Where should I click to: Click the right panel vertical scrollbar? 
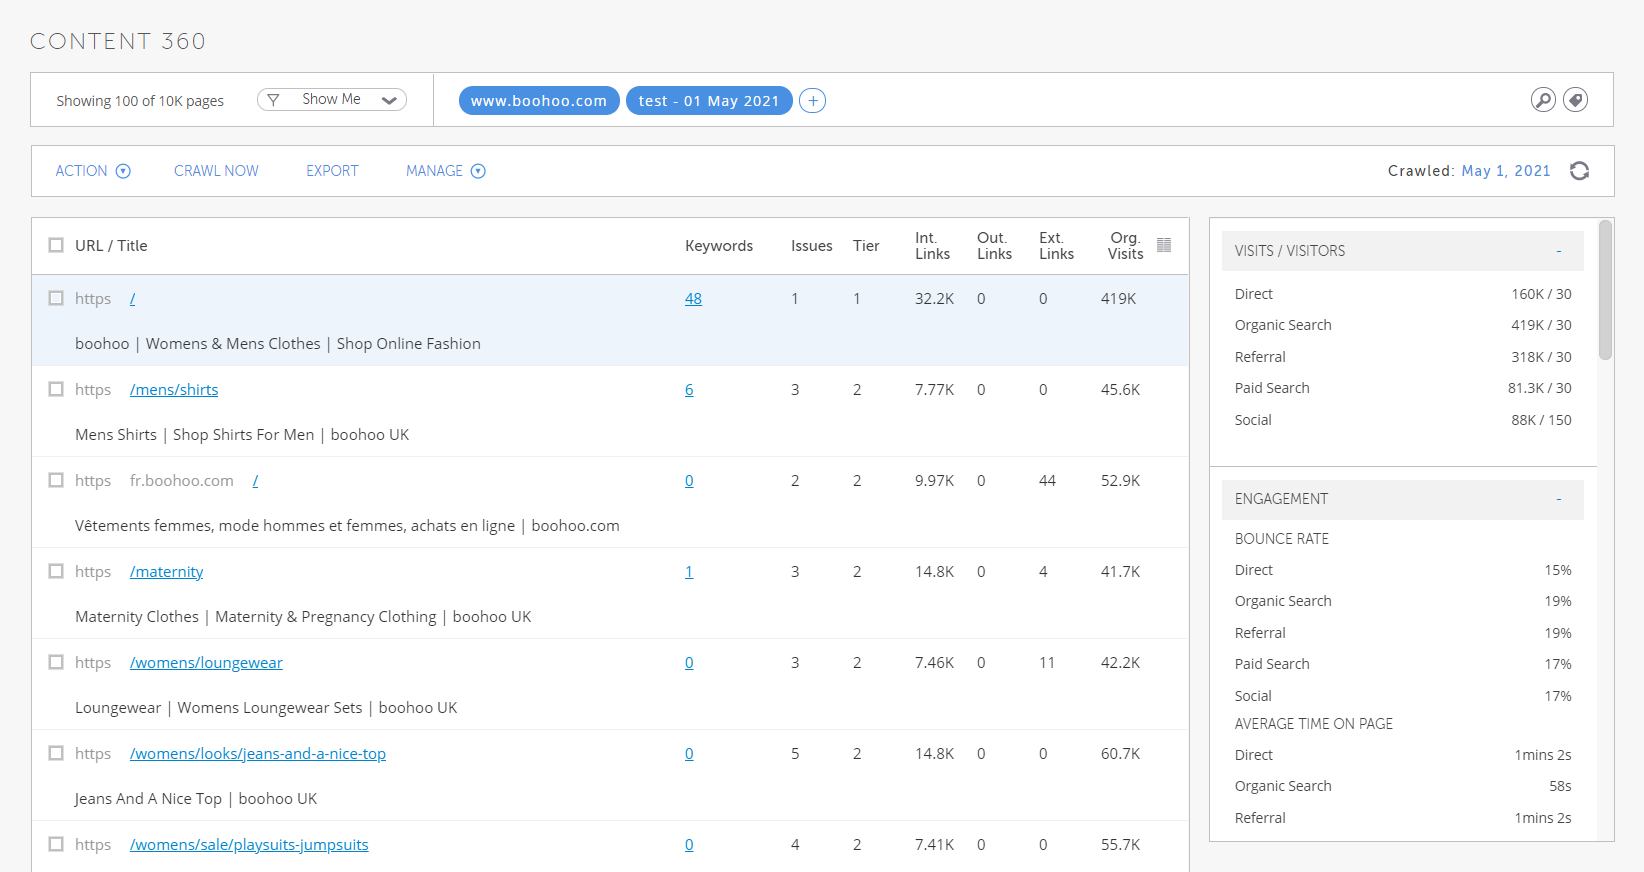pos(1605,290)
